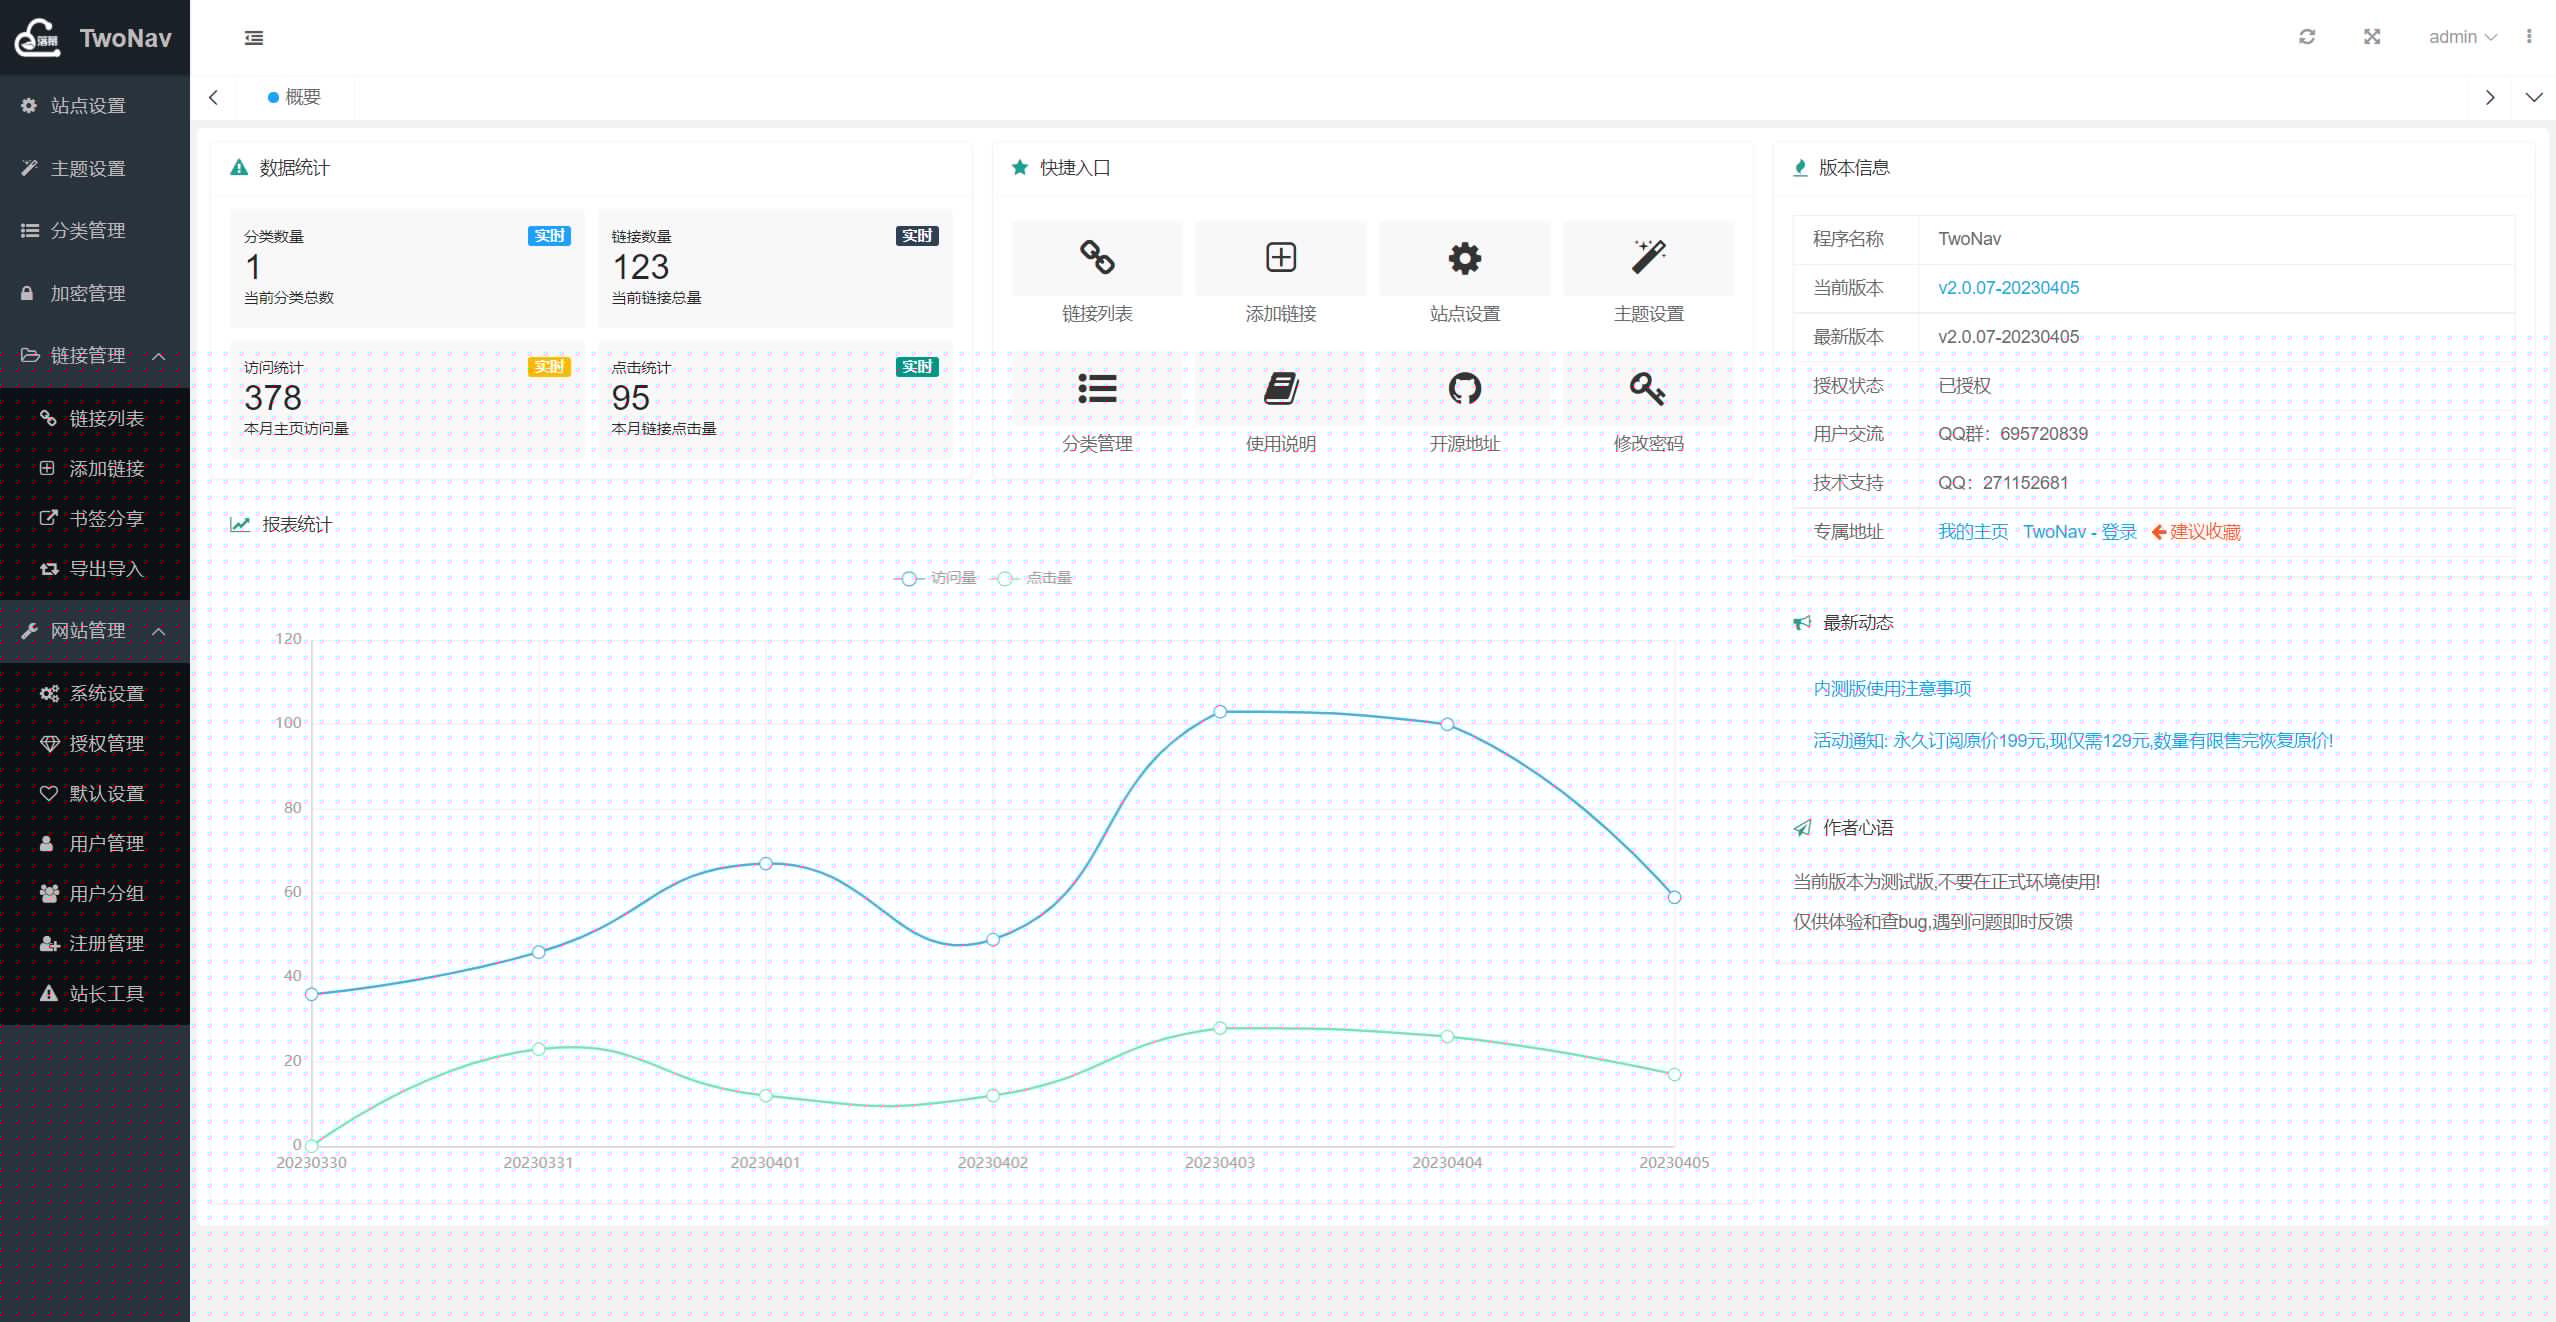
Task: Click the current version v2.0.07-20230405 link
Action: point(2008,288)
